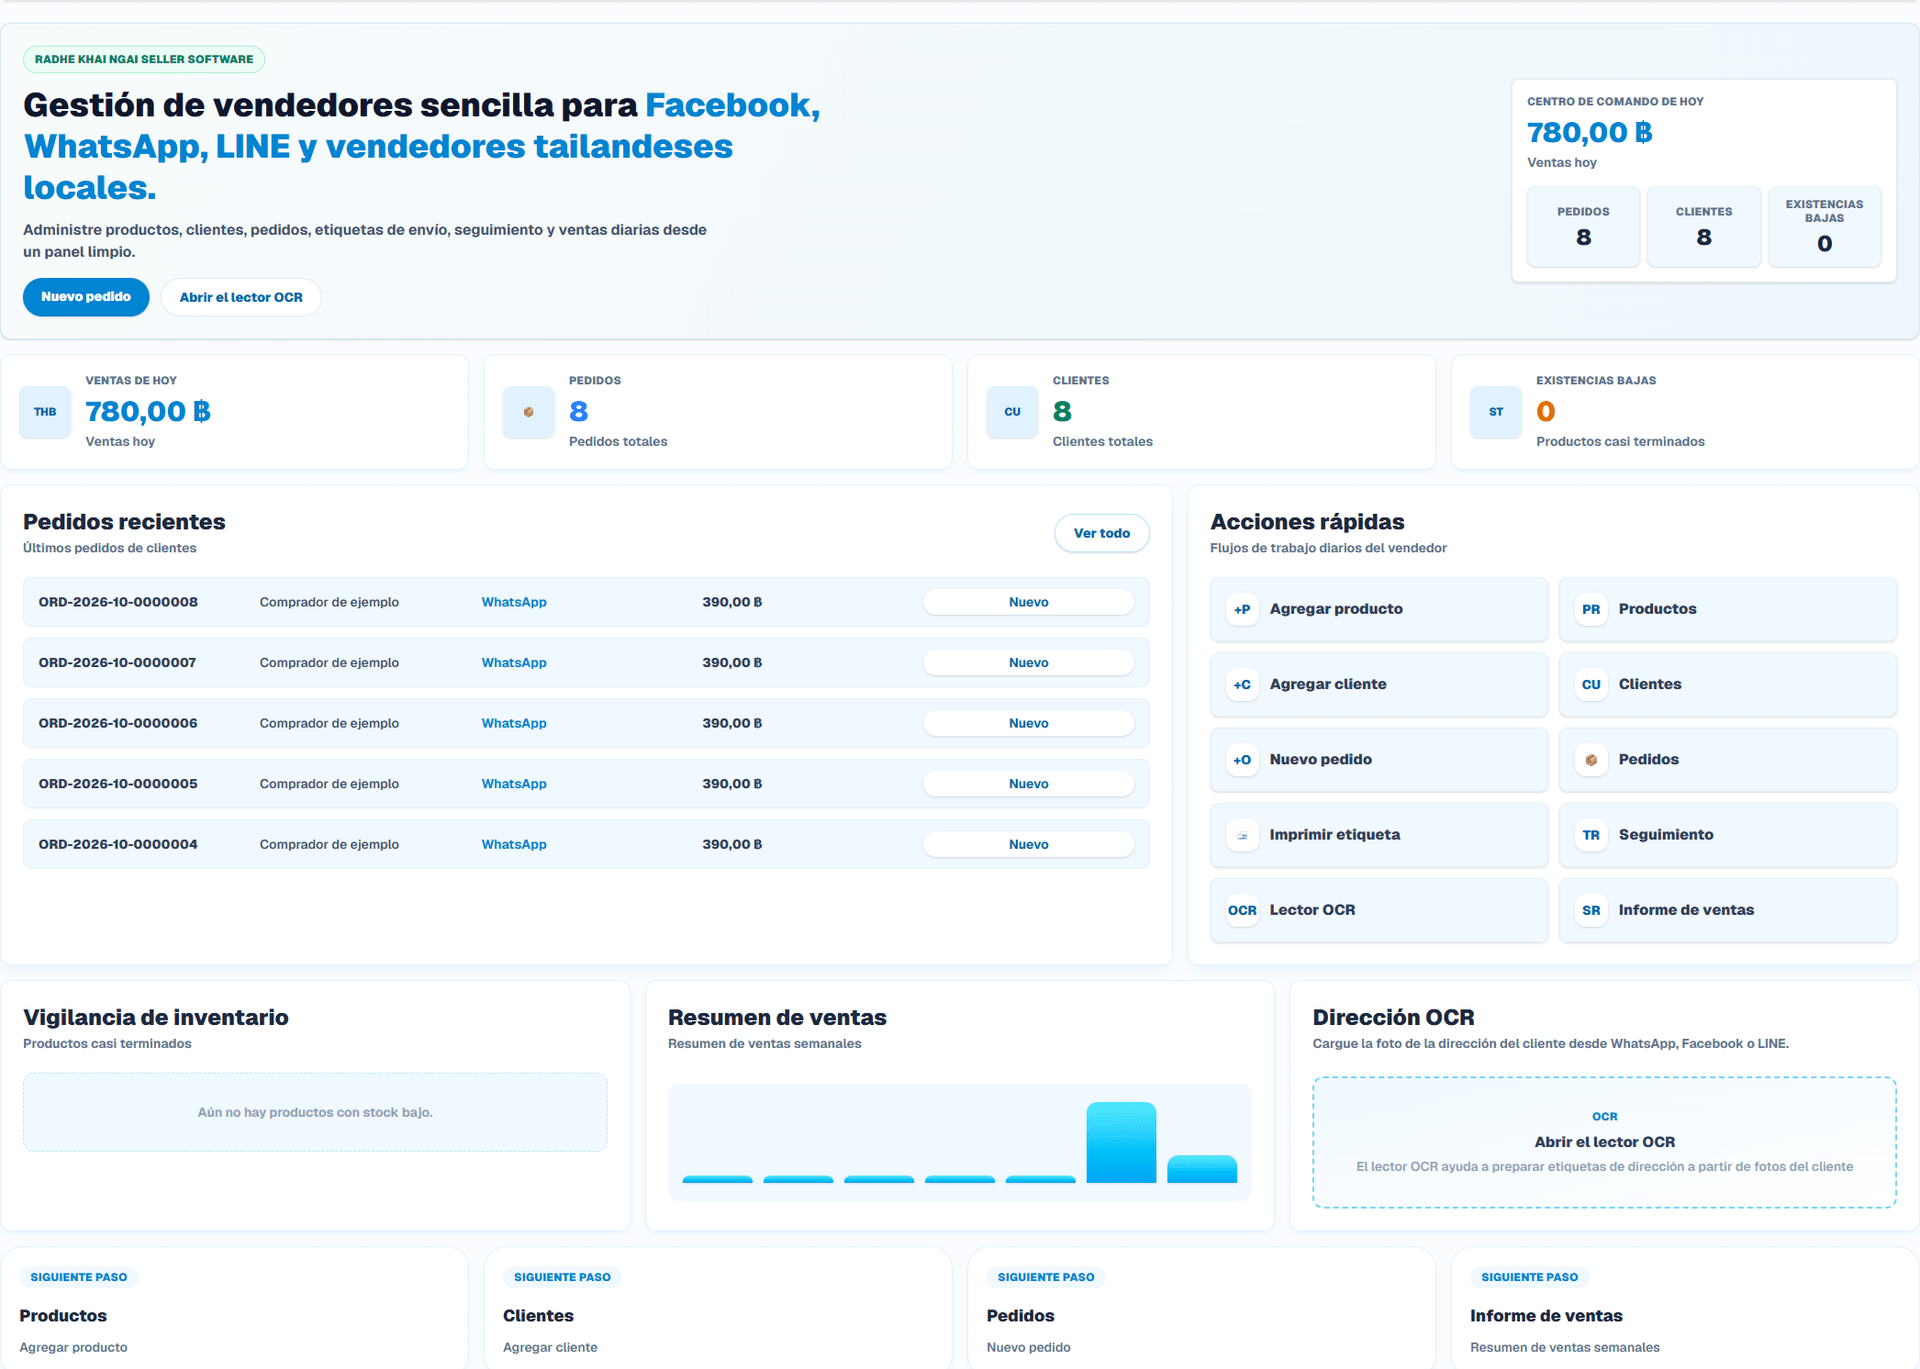Click the blue Nuevo pedido button
Image resolution: width=1920 pixels, height=1369 pixels.
click(x=86, y=297)
